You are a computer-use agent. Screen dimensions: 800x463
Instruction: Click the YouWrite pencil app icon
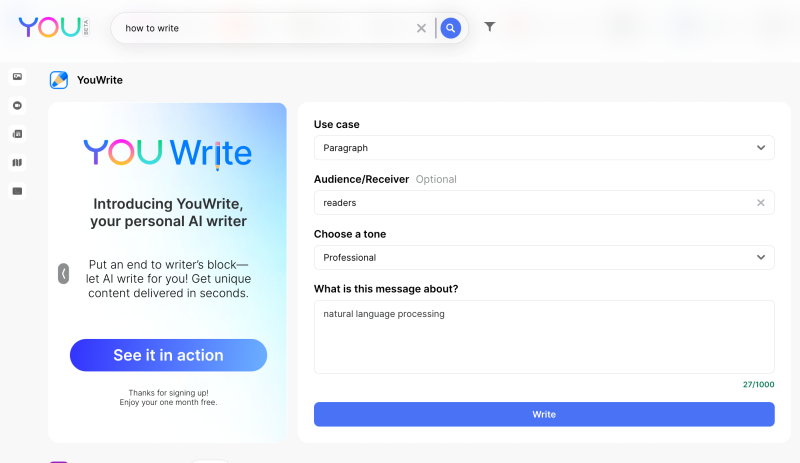pyautogui.click(x=59, y=80)
